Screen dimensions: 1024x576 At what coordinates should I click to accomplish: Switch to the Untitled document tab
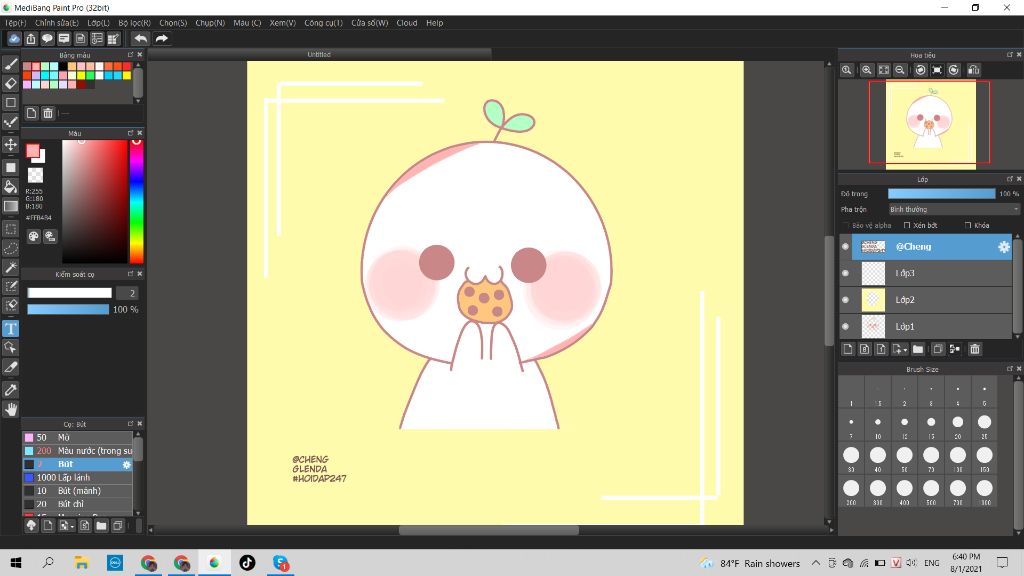319,54
